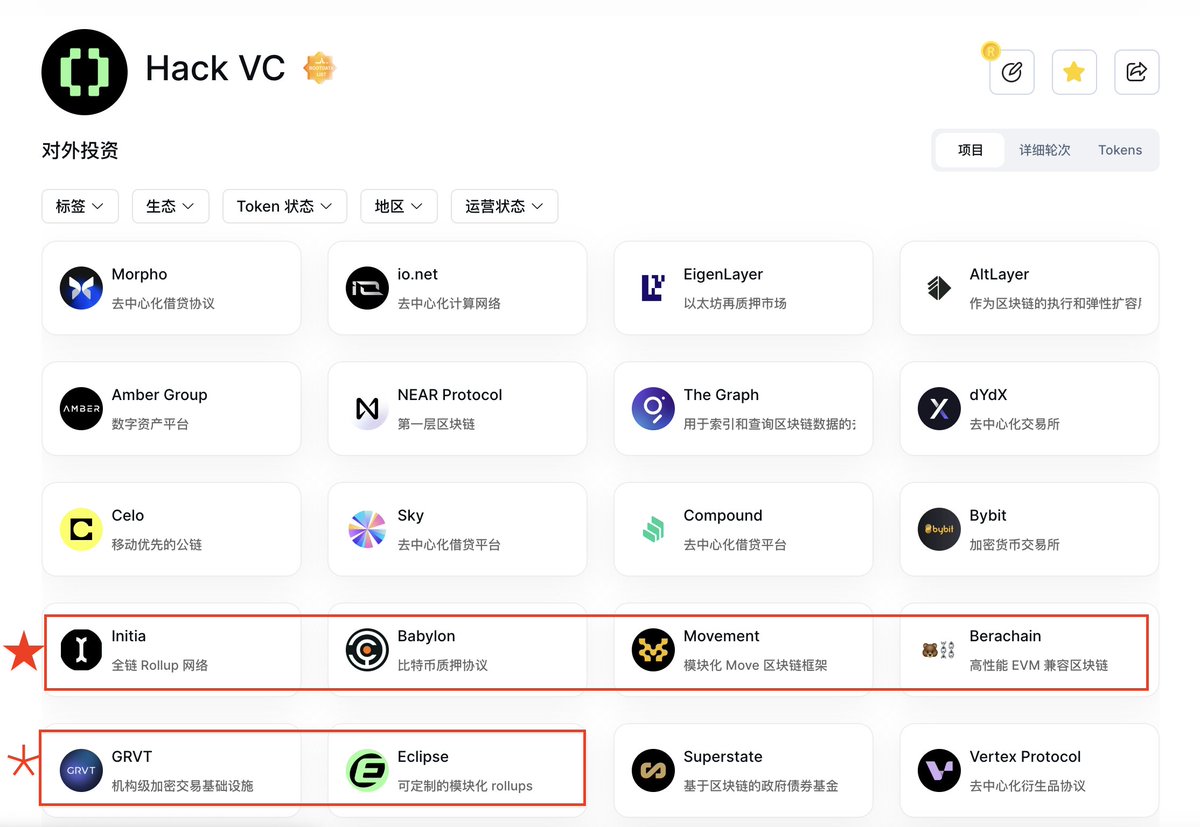Click the io.net logo icon
1200x827 pixels.
[367, 288]
